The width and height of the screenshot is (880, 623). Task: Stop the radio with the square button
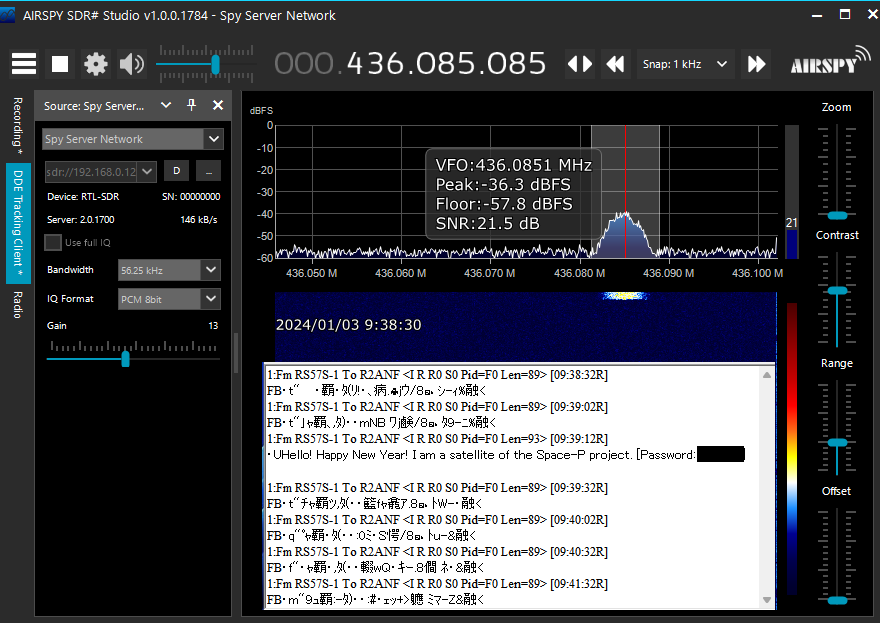coord(59,64)
